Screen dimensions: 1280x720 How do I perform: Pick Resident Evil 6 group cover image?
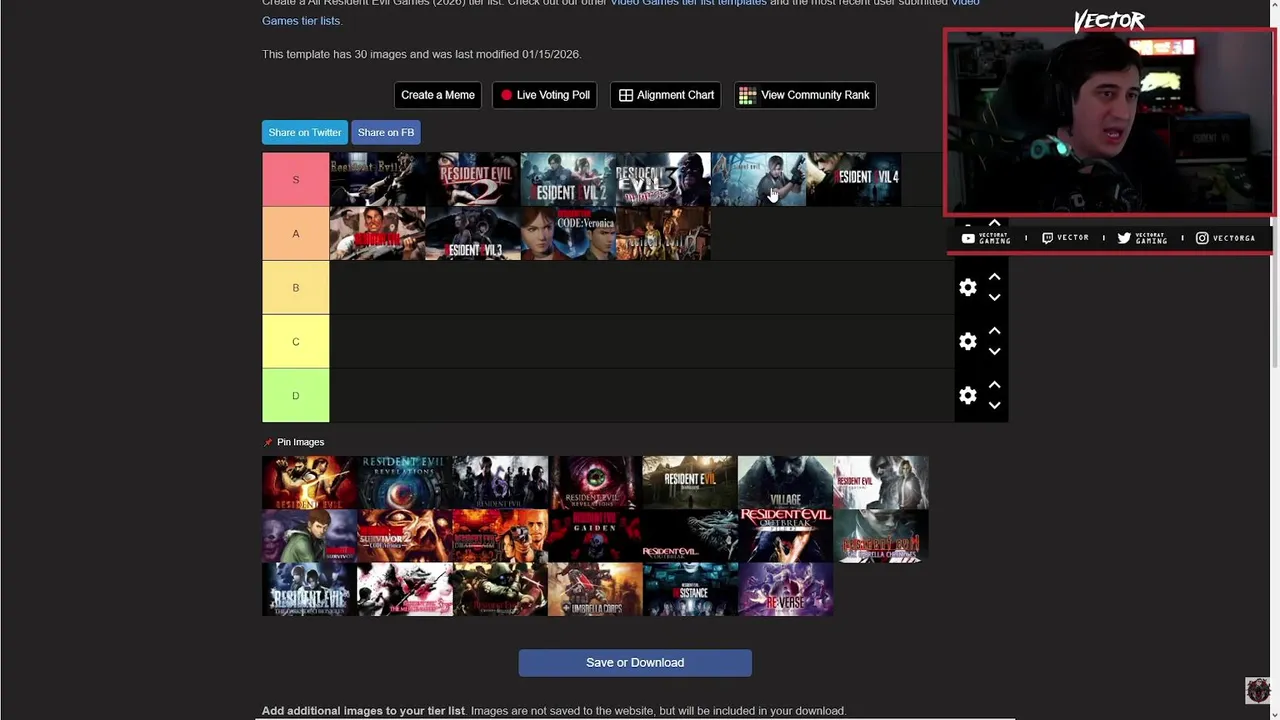500,482
